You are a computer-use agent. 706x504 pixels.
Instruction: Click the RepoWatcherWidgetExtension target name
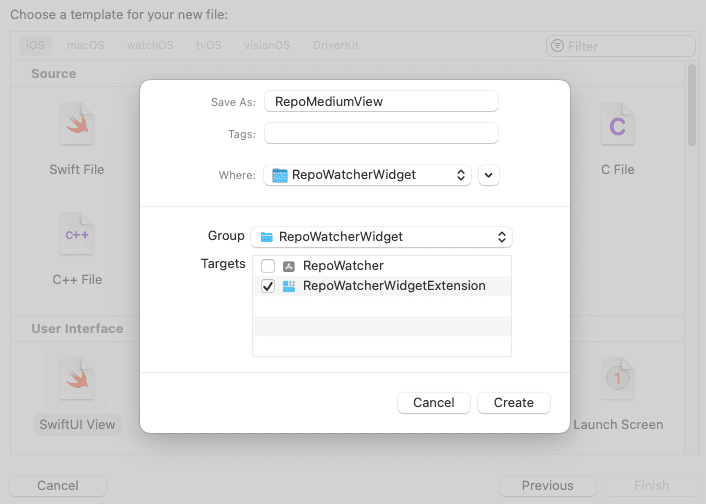coord(394,286)
